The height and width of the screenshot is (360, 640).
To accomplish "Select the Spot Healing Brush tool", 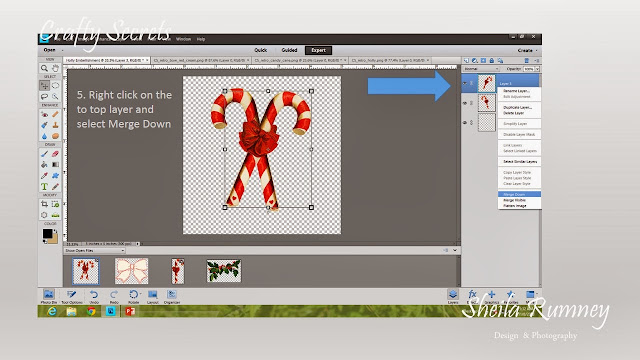I will coord(55,114).
